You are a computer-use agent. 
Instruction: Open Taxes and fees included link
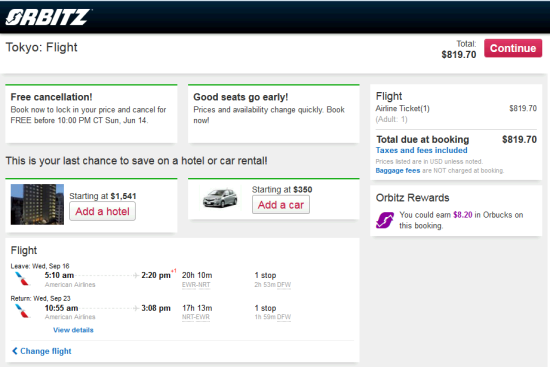(421, 150)
